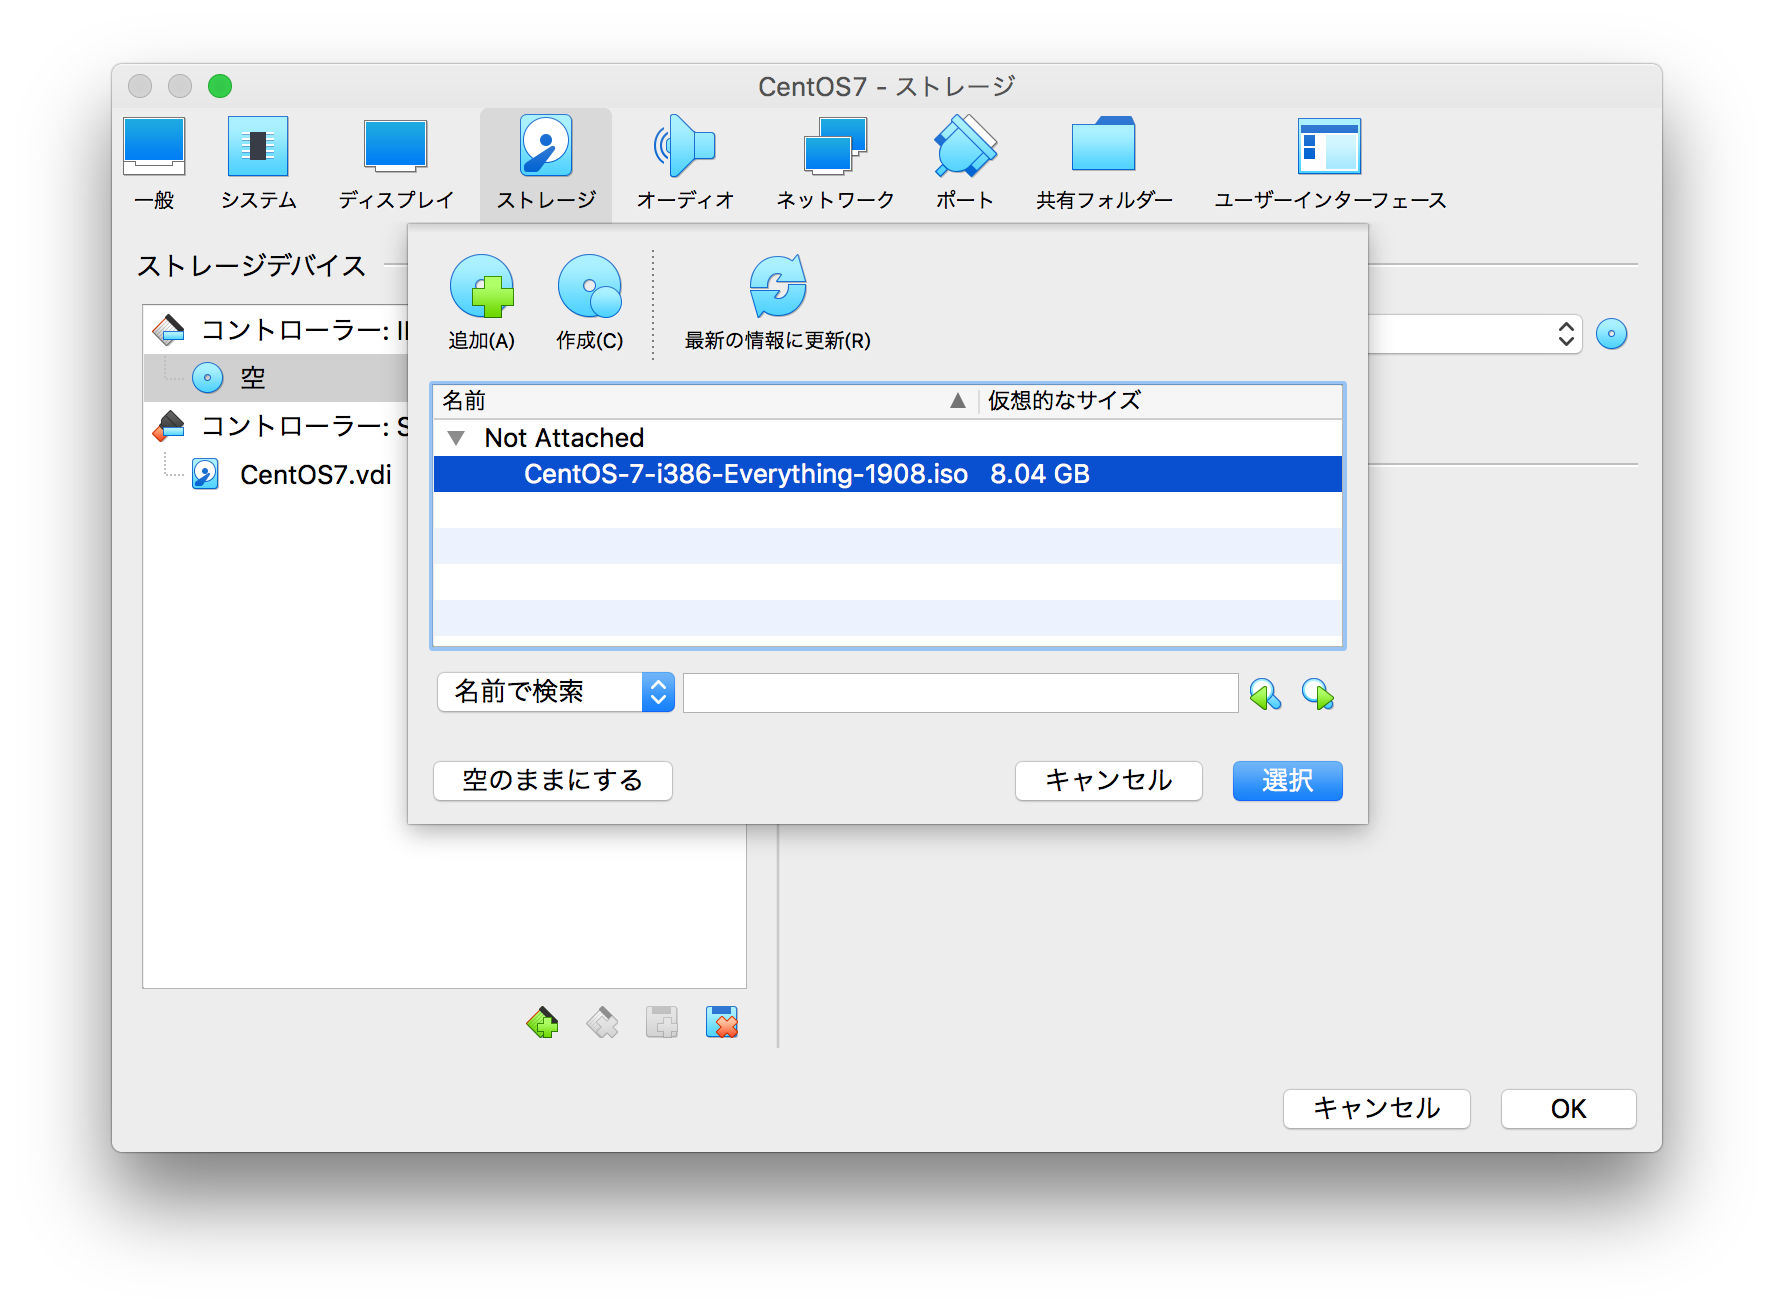Click the 空のままにする button
This screenshot has width=1774, height=1312.
(x=552, y=781)
